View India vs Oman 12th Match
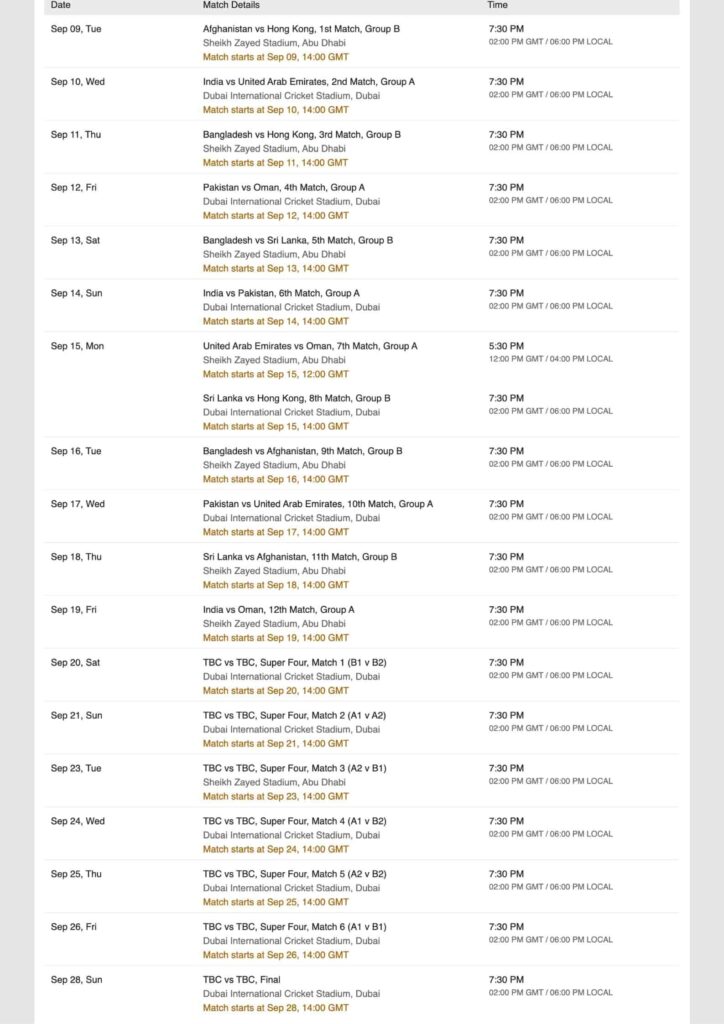This screenshot has width=724, height=1024. click(x=278, y=610)
